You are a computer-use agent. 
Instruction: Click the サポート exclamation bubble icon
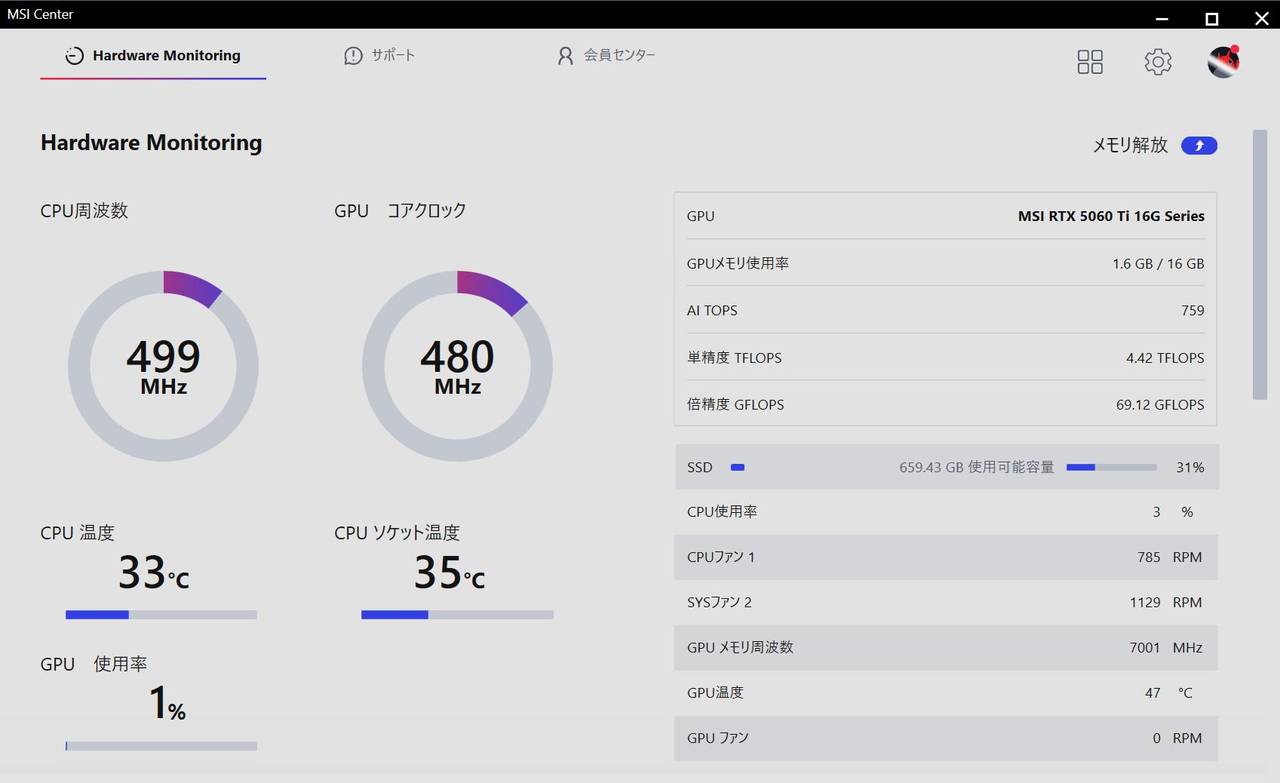(353, 56)
